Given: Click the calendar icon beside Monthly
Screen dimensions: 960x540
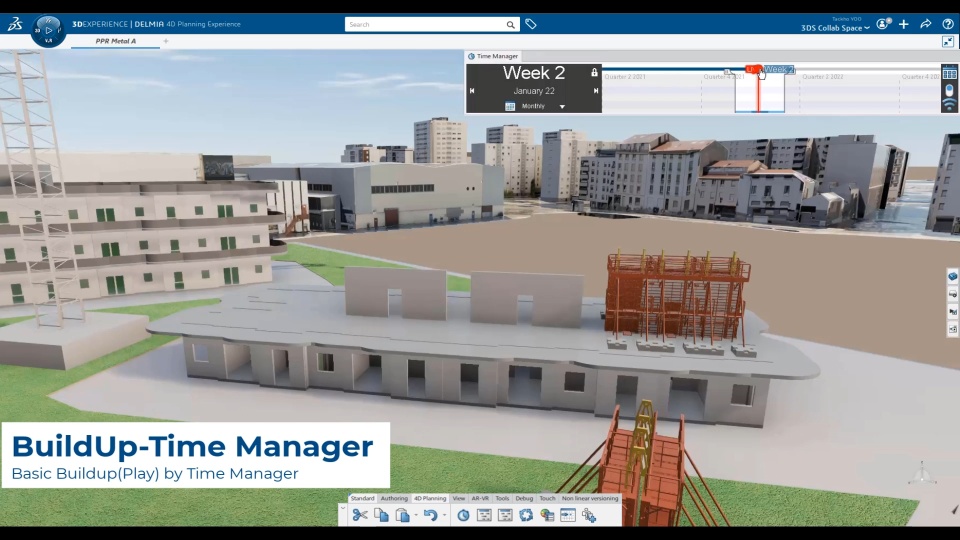Looking at the screenshot, I should (x=510, y=106).
